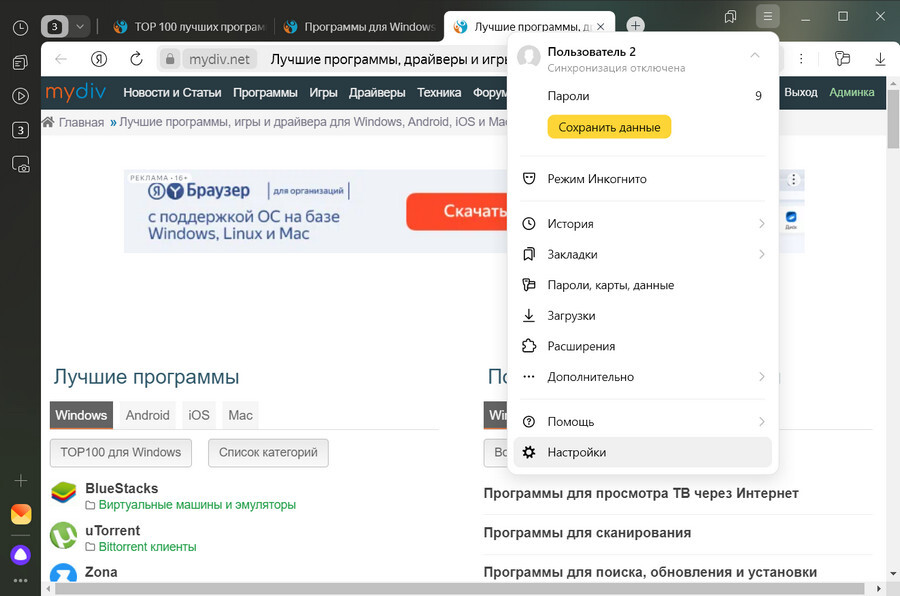This screenshot has width=900, height=596.
Task: Open Пароли, карты, данные menu item
Action: click(643, 285)
